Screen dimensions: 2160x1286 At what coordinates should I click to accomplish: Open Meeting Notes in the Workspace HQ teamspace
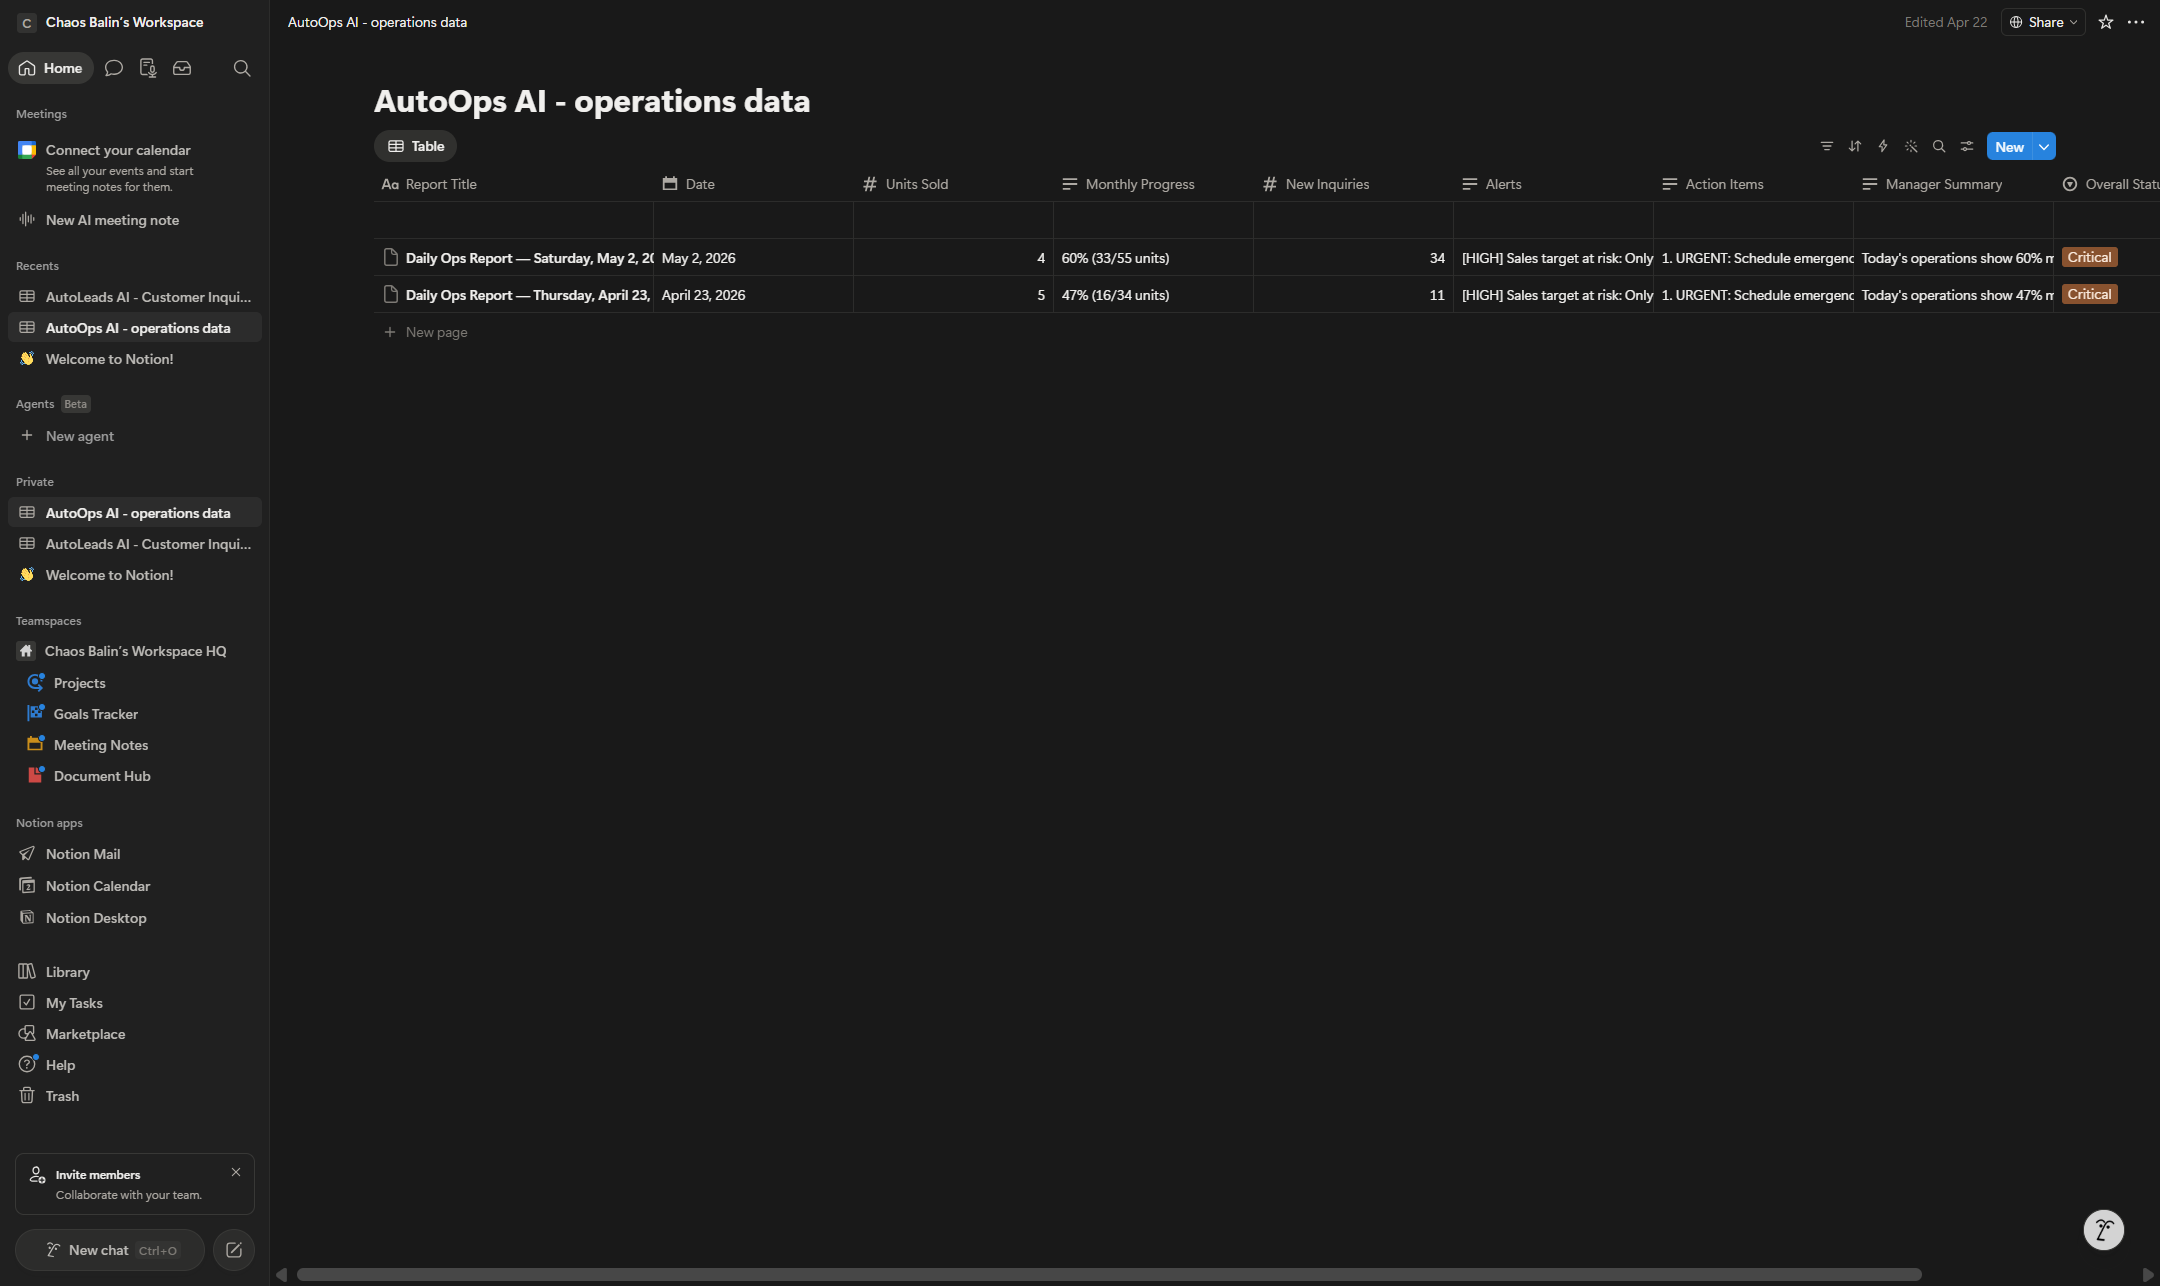[135, 745]
